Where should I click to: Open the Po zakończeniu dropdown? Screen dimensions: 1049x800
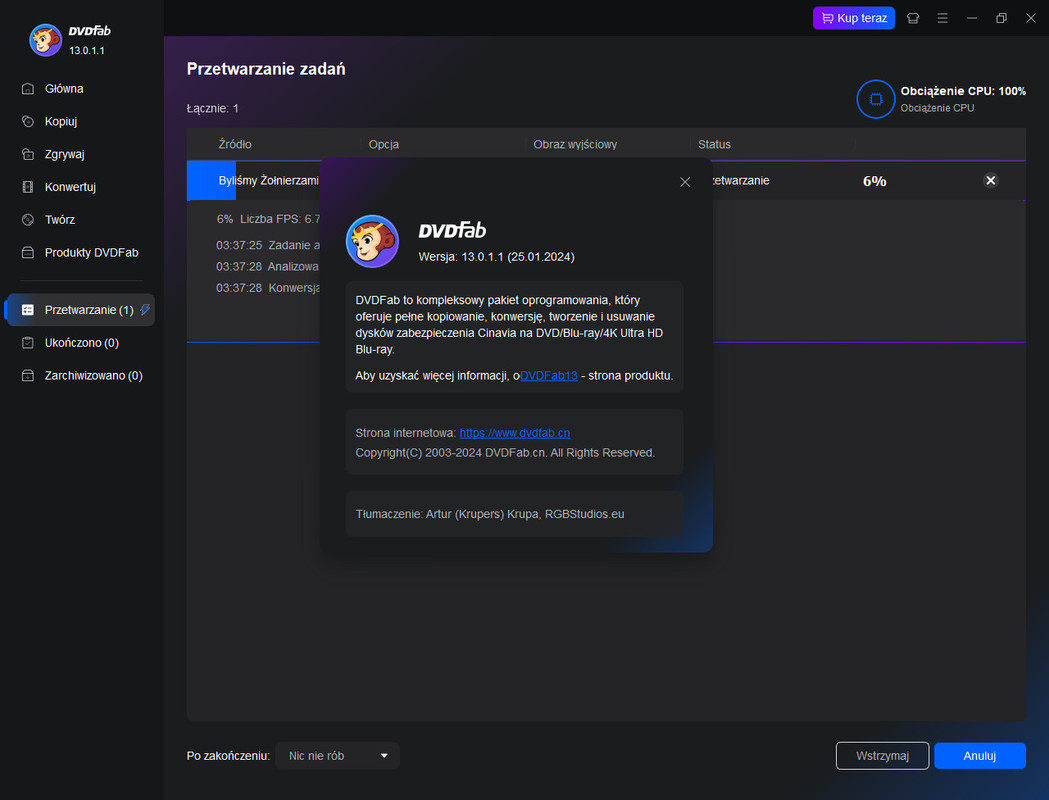pyautogui.click(x=337, y=756)
